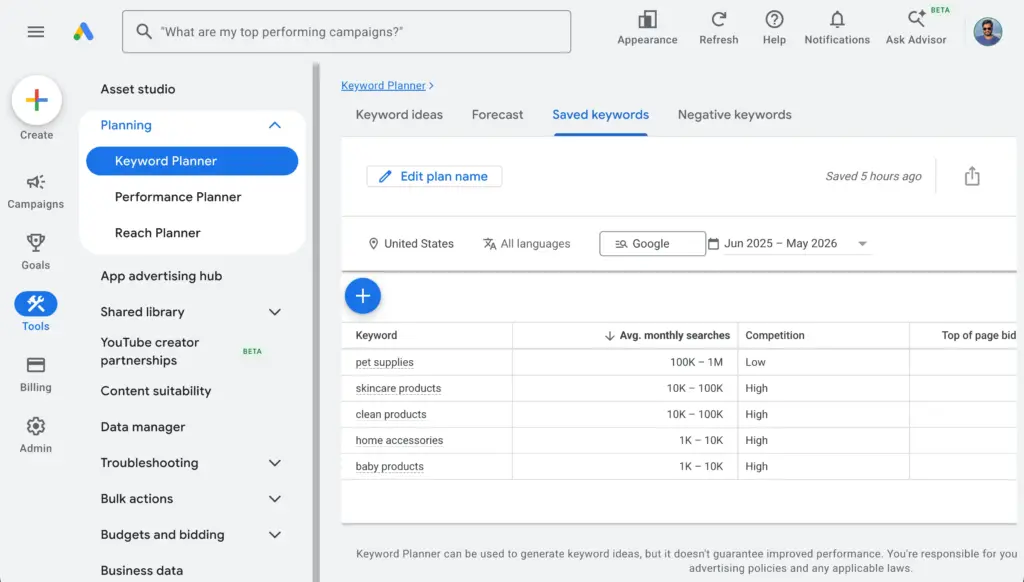The width and height of the screenshot is (1024, 582).
Task: Sort by Top of page bid column
Action: (978, 335)
